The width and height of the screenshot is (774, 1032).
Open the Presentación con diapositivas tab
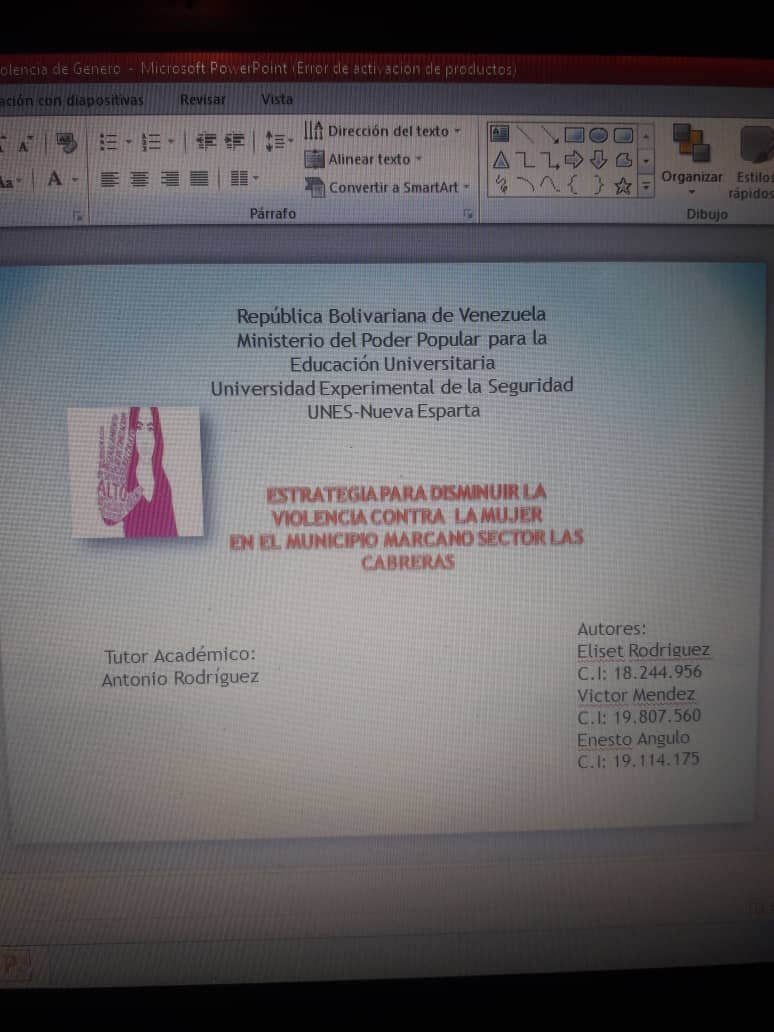[x=72, y=101]
